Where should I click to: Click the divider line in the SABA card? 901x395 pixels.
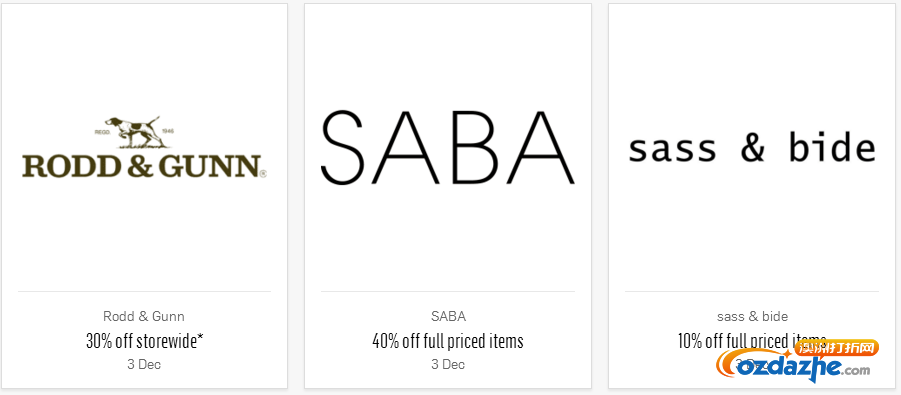point(448,292)
